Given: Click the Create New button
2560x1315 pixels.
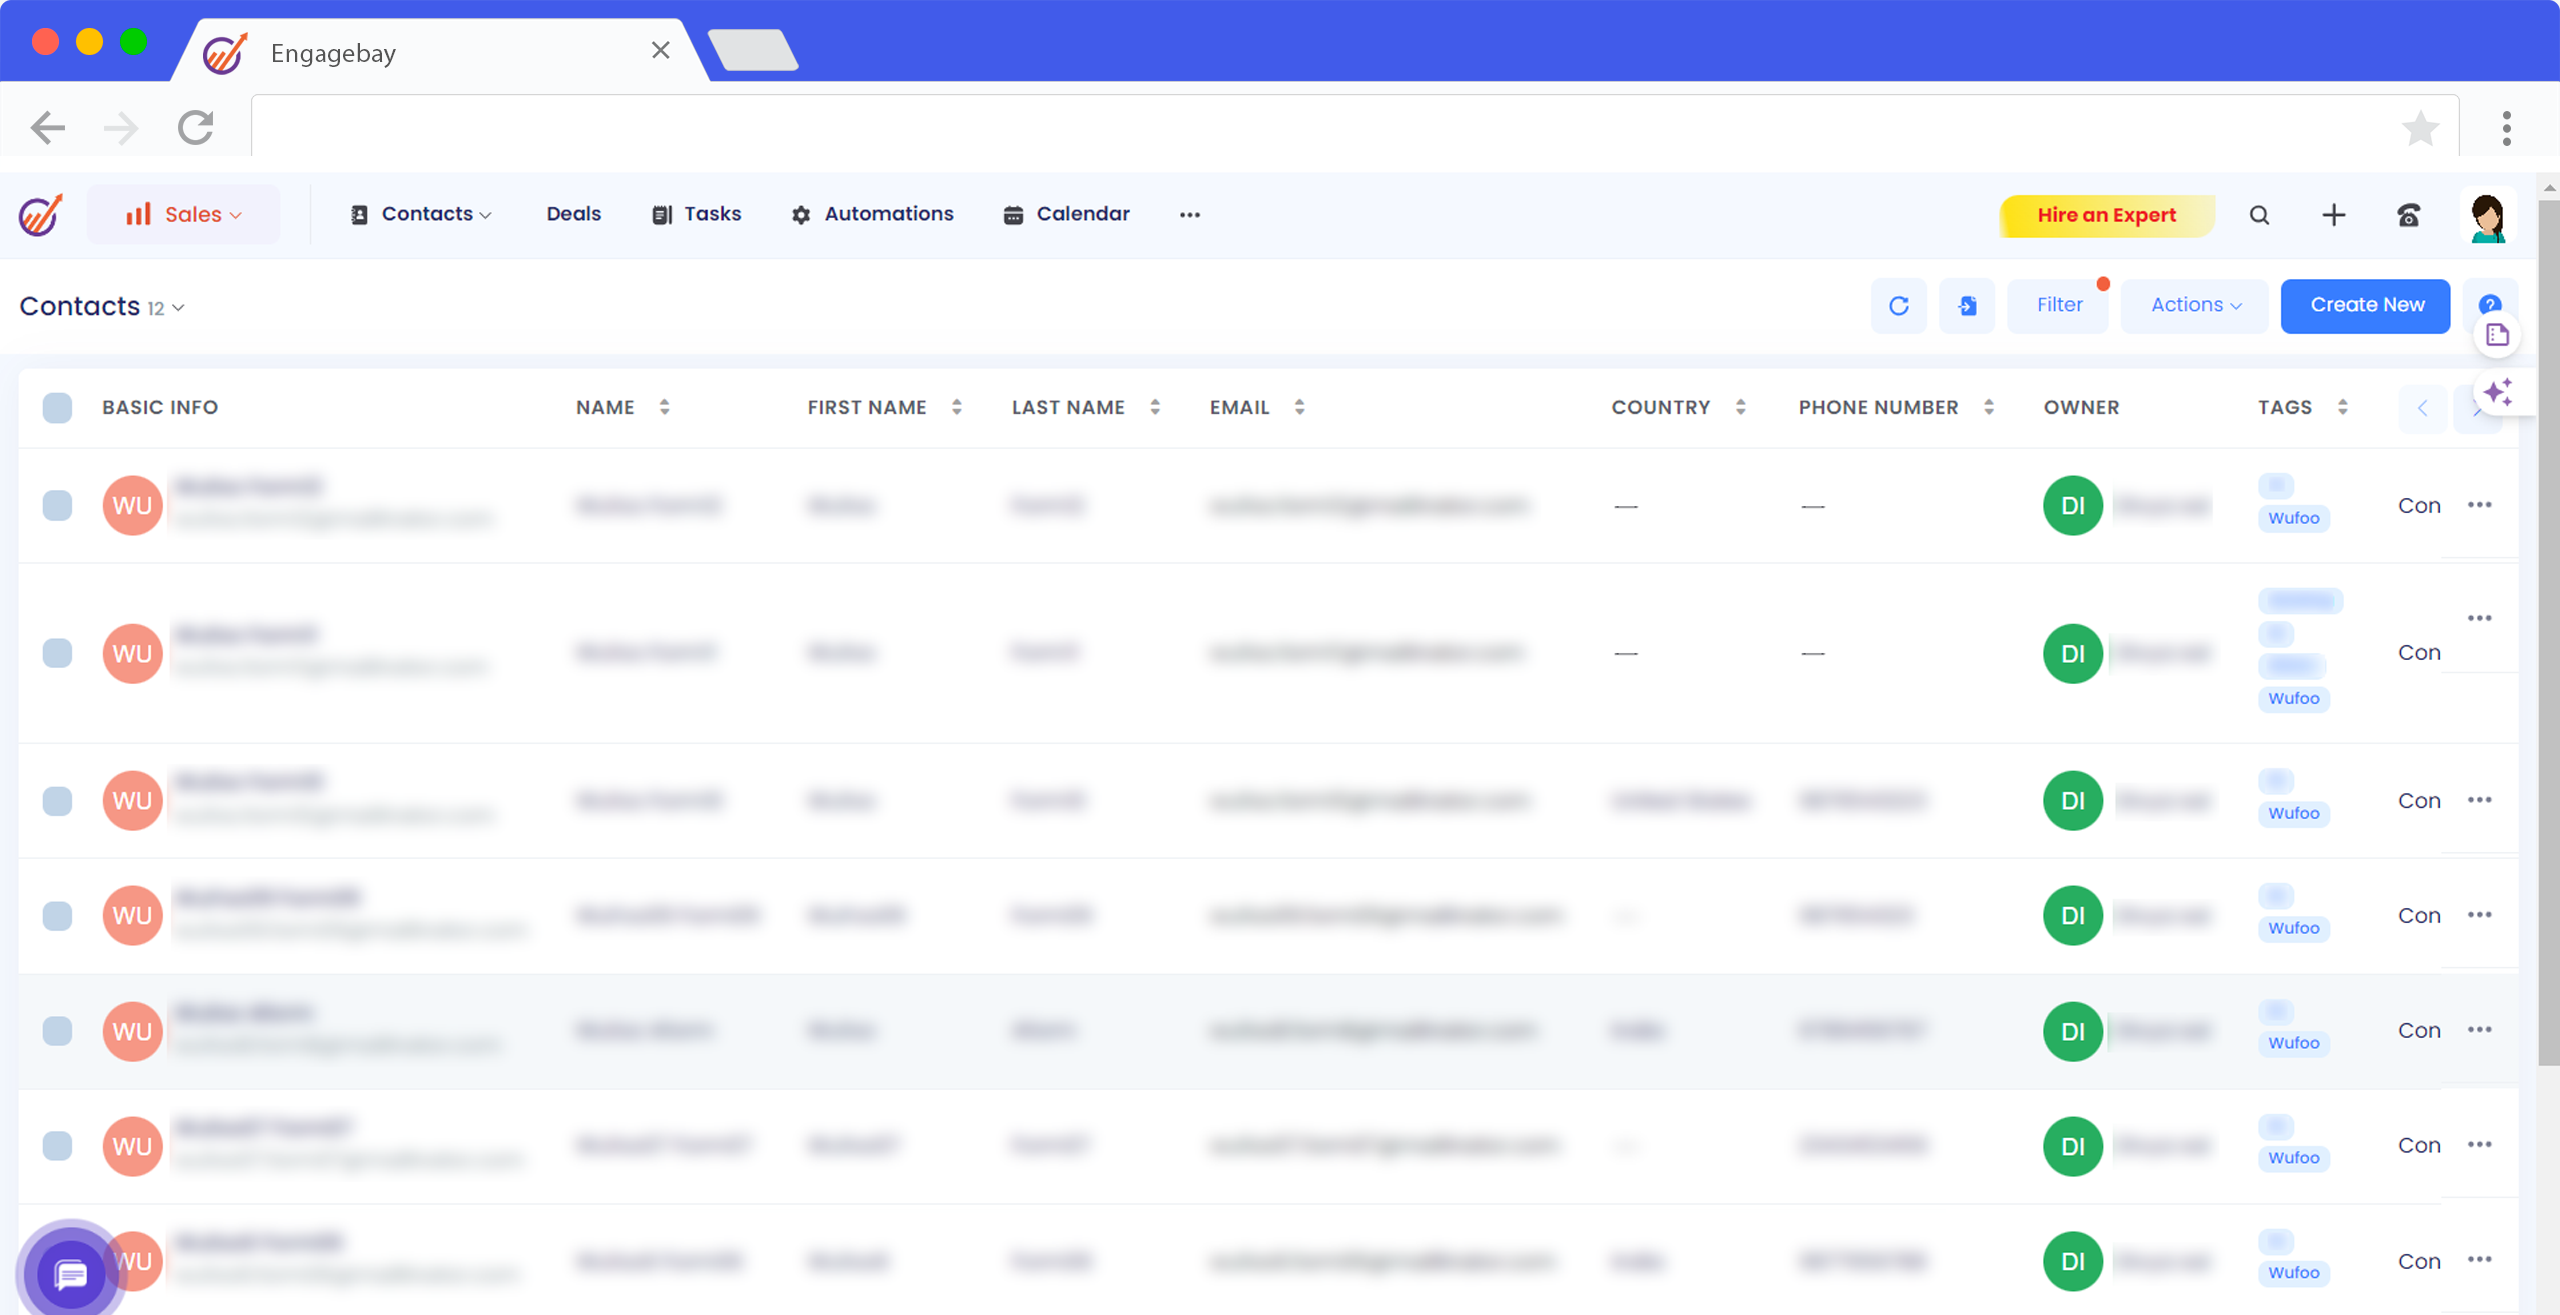Looking at the screenshot, I should 2365,305.
